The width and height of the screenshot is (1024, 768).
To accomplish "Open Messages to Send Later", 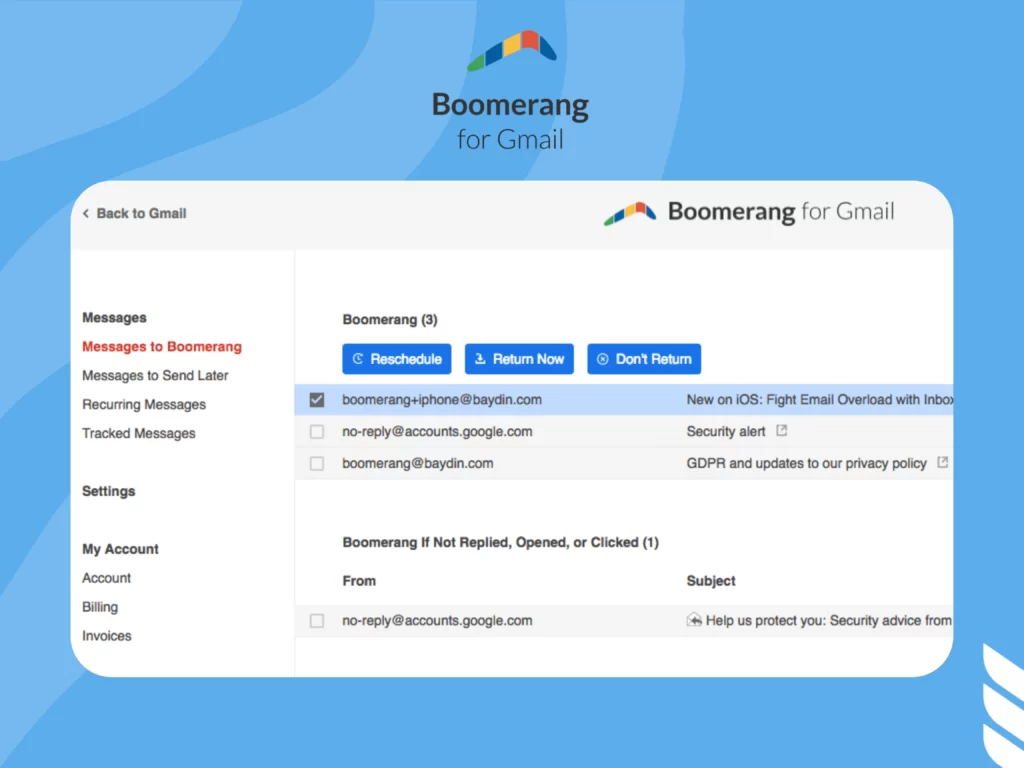I will coord(155,375).
